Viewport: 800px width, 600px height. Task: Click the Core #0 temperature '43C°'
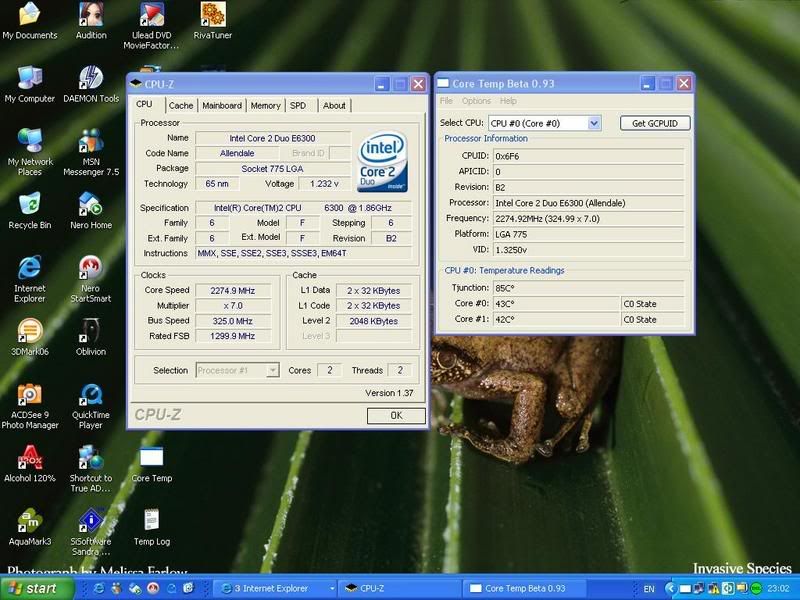coord(556,304)
